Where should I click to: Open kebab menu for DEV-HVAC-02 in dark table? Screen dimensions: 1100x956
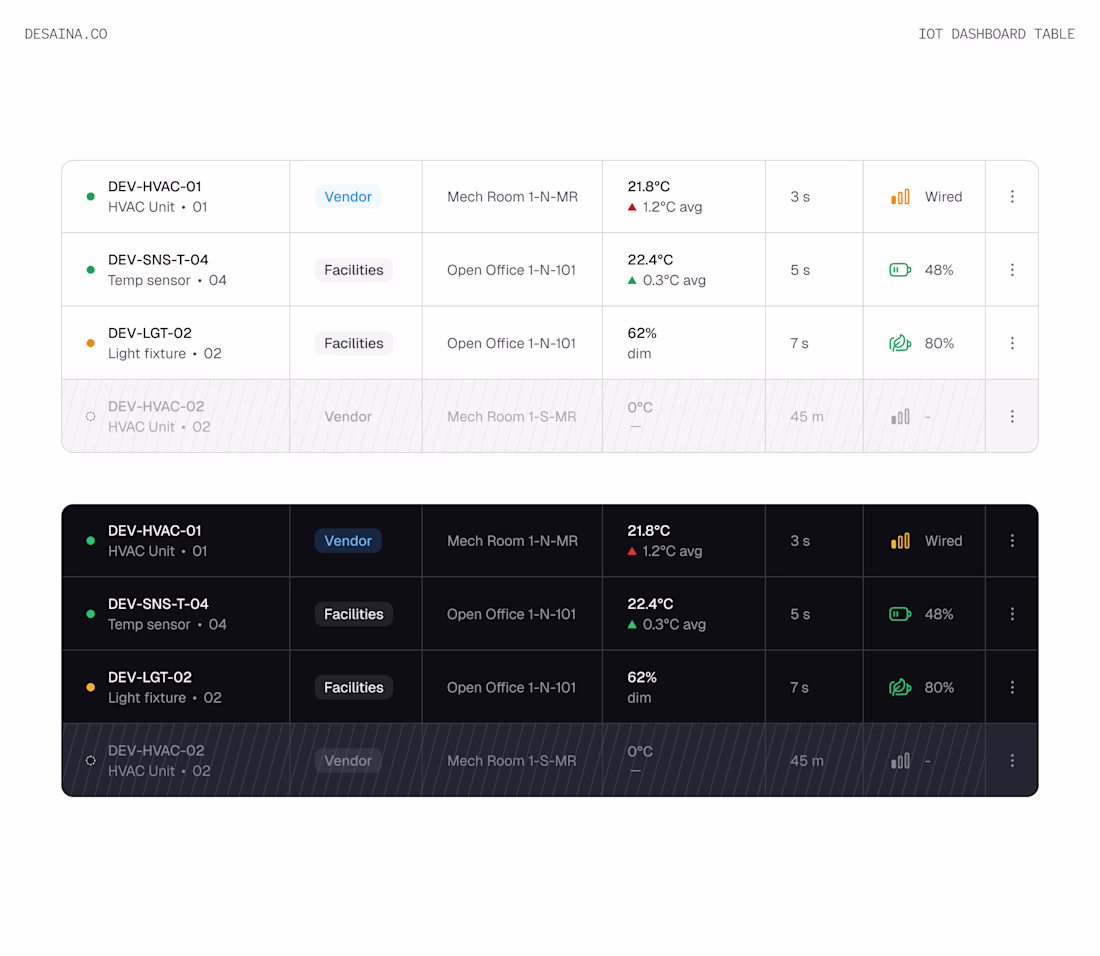click(x=1012, y=761)
